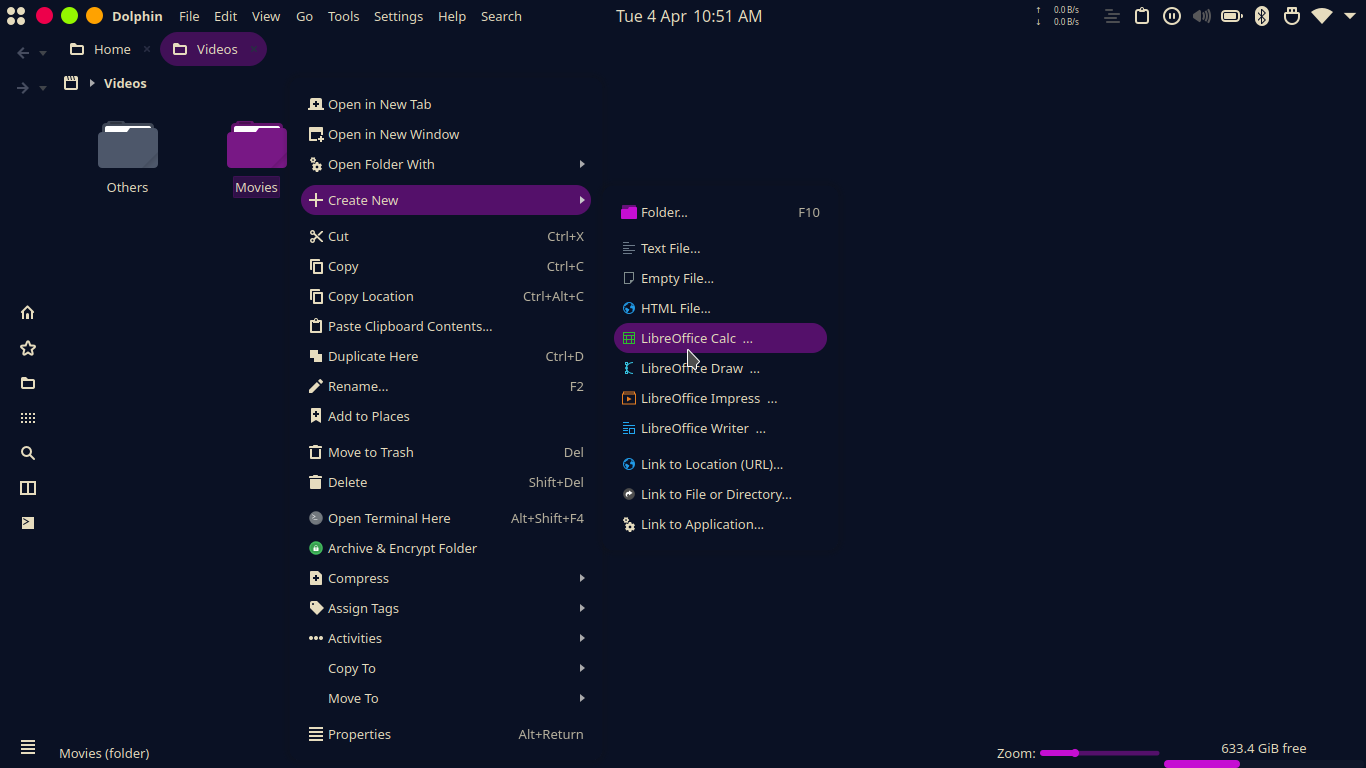Screen dimensions: 1366x768
Task: Select the Movies folder icon
Action: [257, 145]
